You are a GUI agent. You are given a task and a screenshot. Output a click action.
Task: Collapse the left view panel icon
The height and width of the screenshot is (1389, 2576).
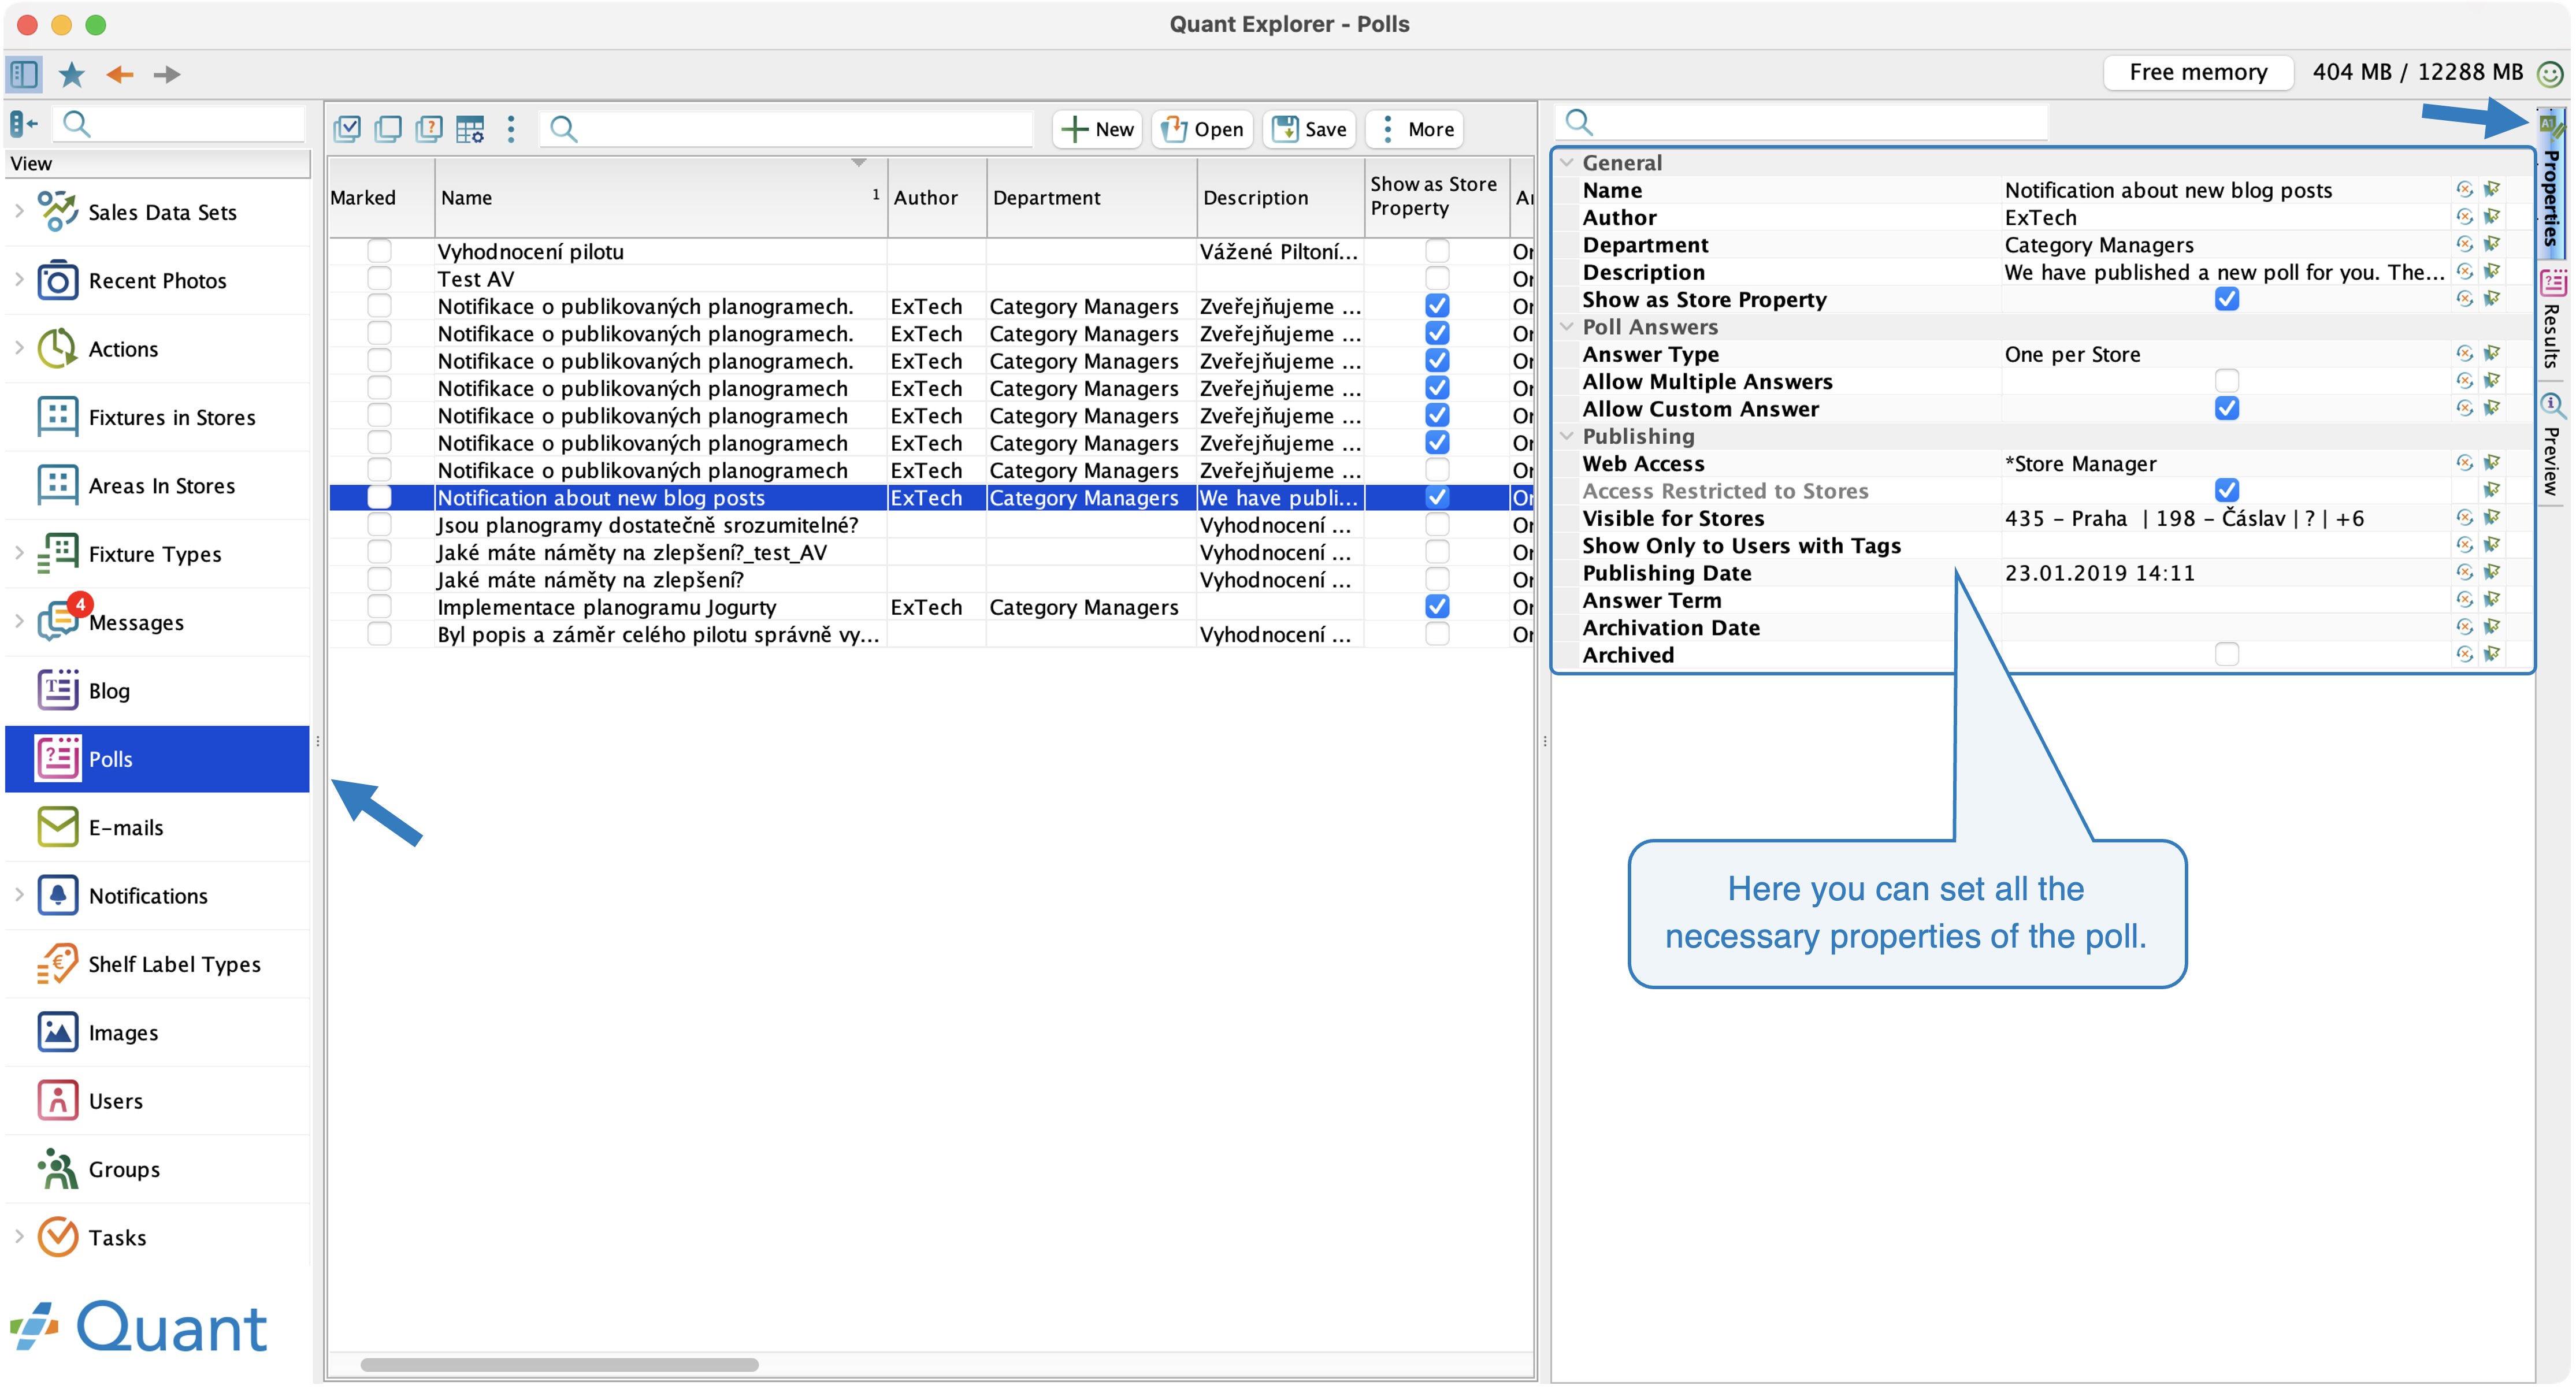[x=23, y=124]
